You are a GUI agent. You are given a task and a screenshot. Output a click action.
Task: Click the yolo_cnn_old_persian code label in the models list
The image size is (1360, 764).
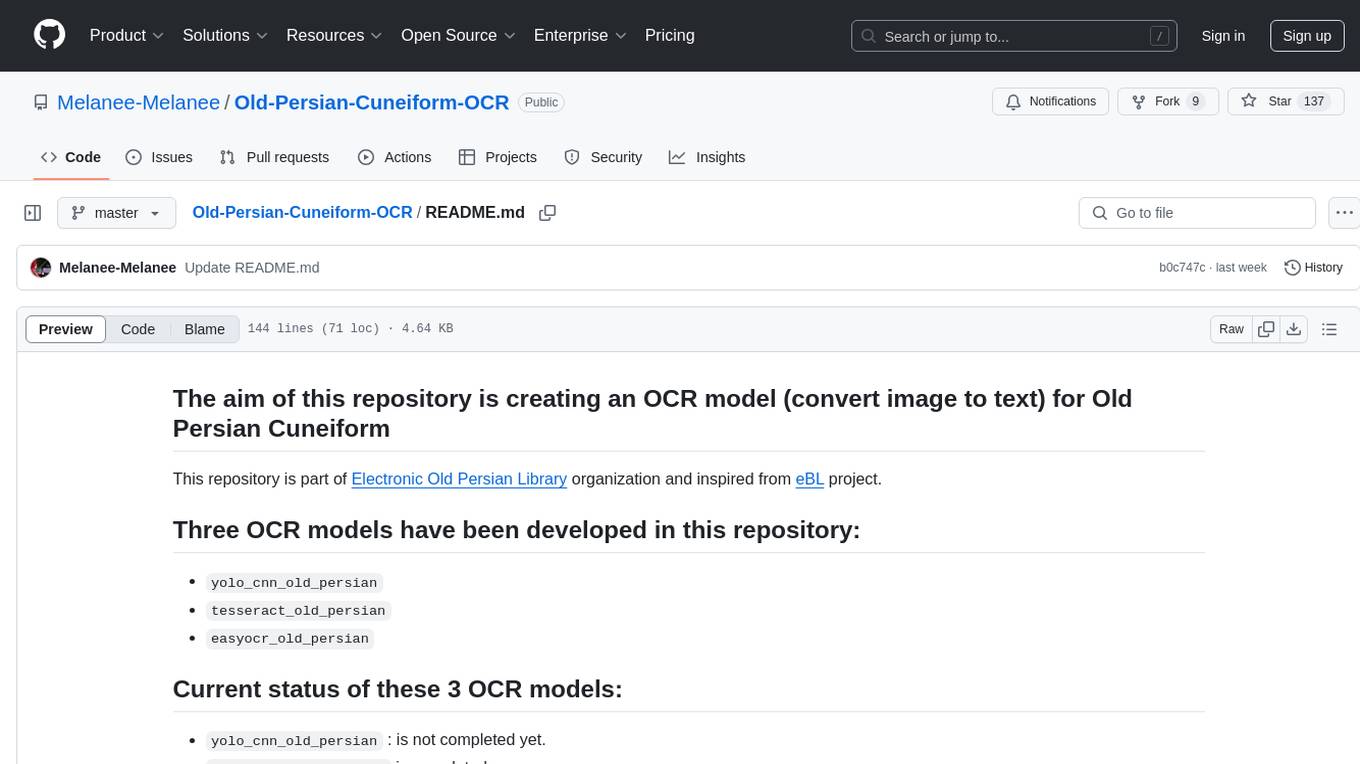click(294, 583)
